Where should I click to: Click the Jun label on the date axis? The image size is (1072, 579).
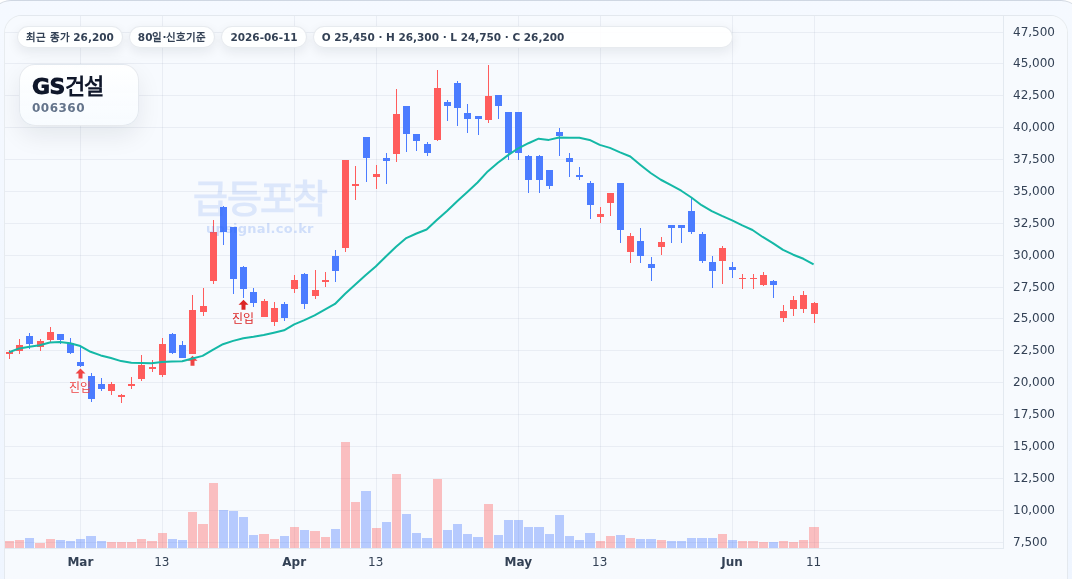[731, 562]
